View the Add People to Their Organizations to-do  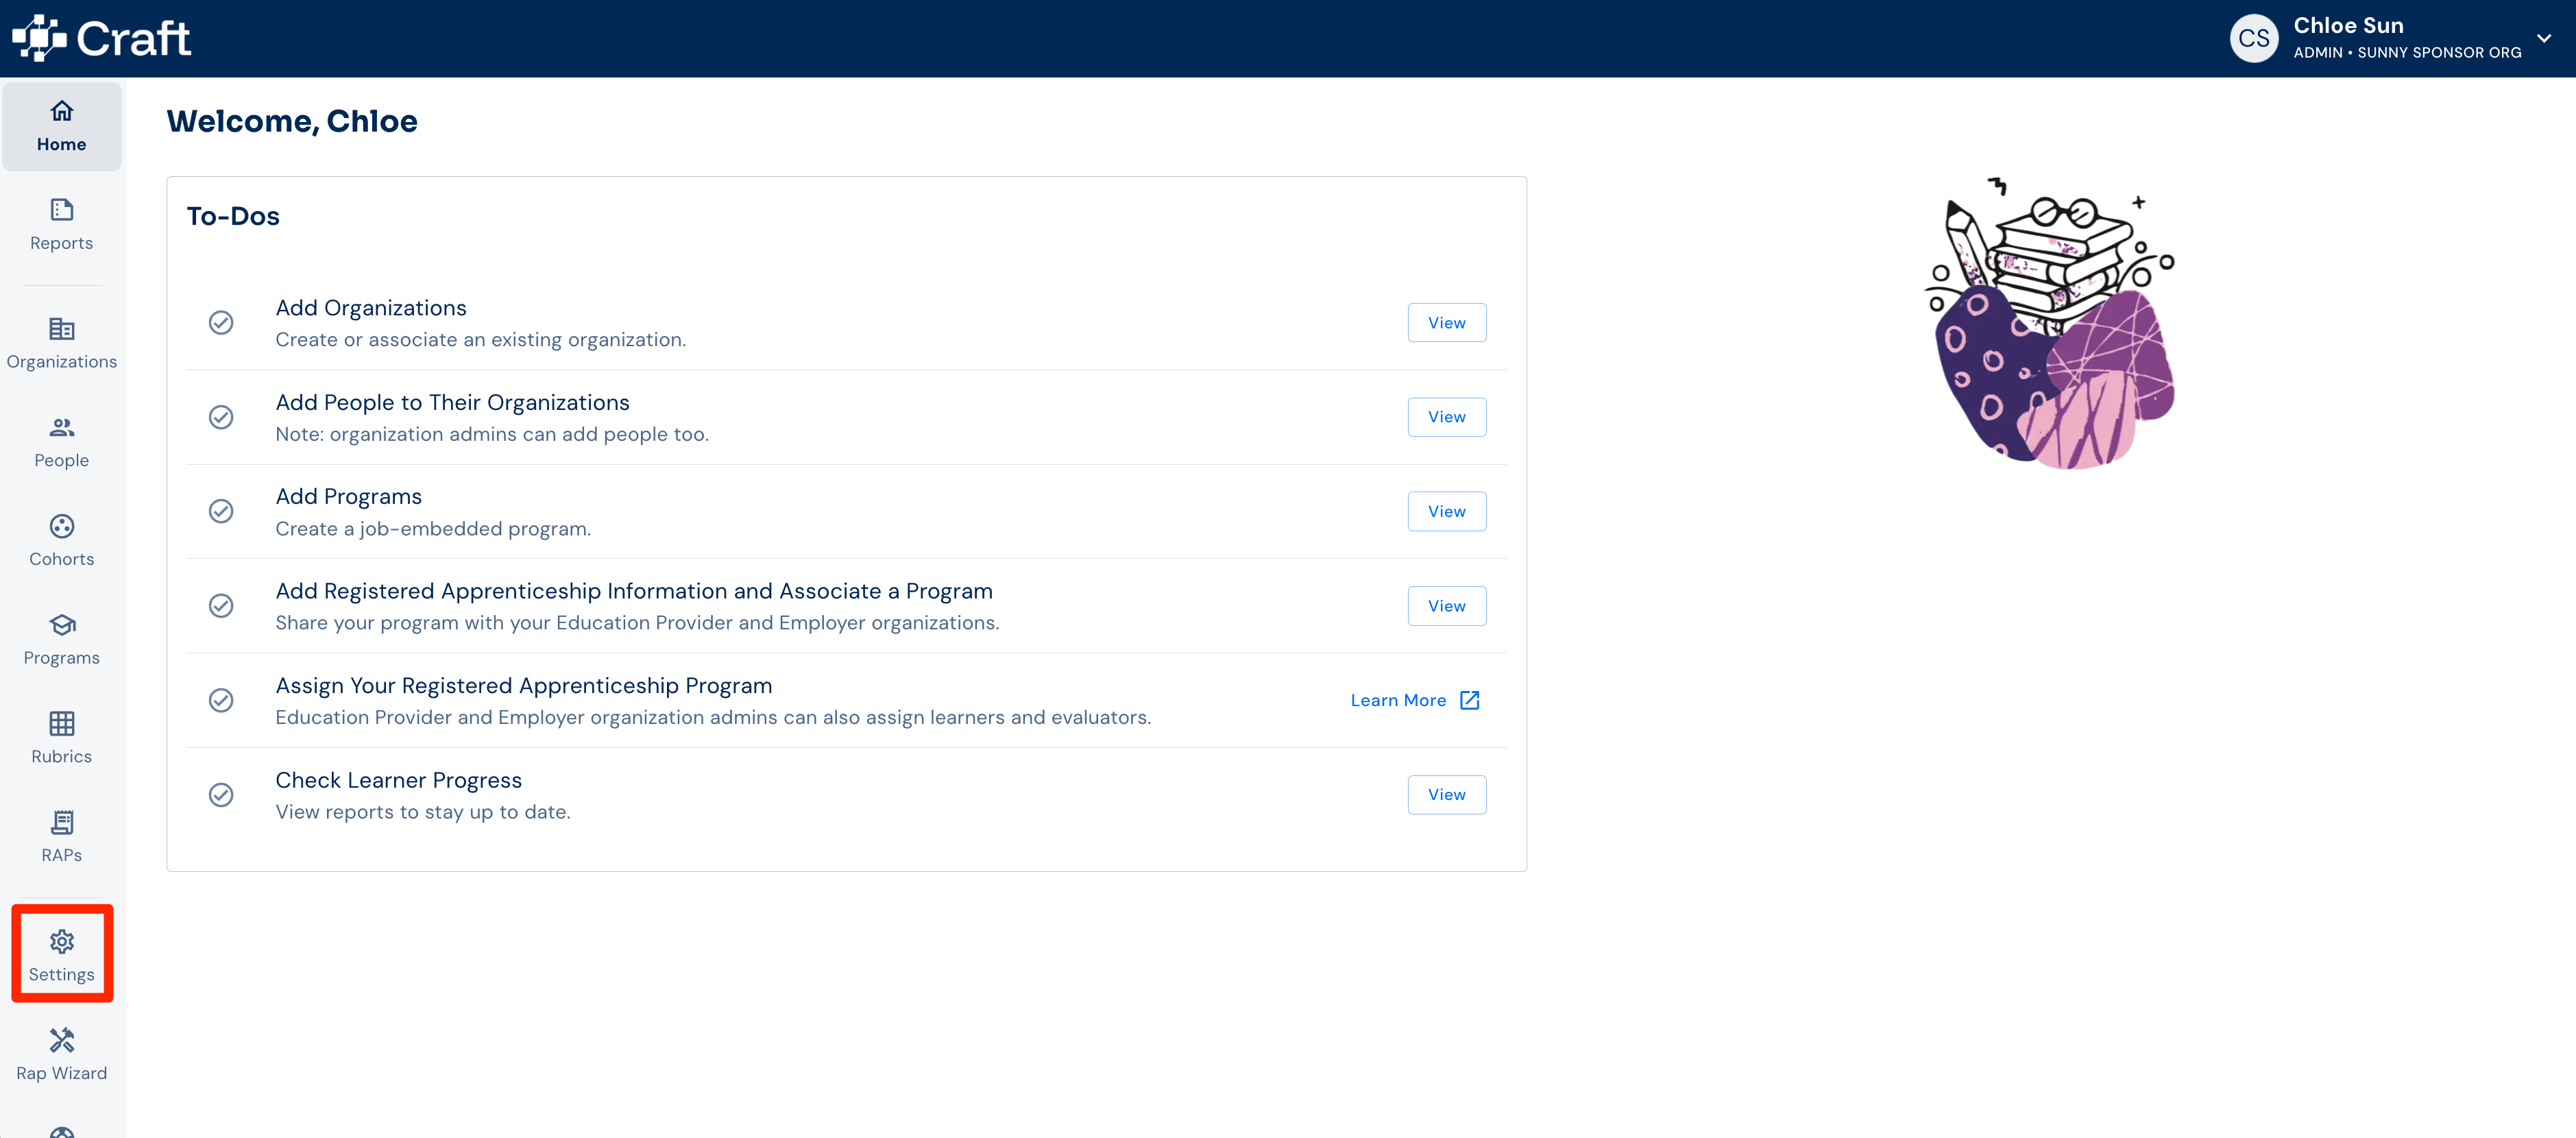[x=1447, y=417]
